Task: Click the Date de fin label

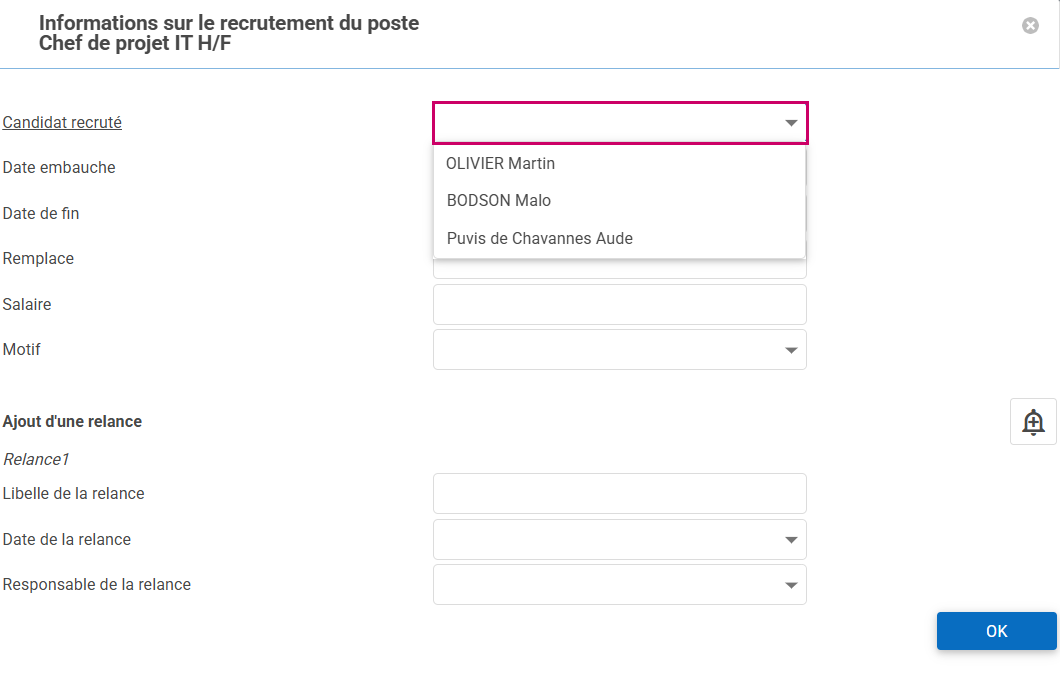Action: (41, 213)
